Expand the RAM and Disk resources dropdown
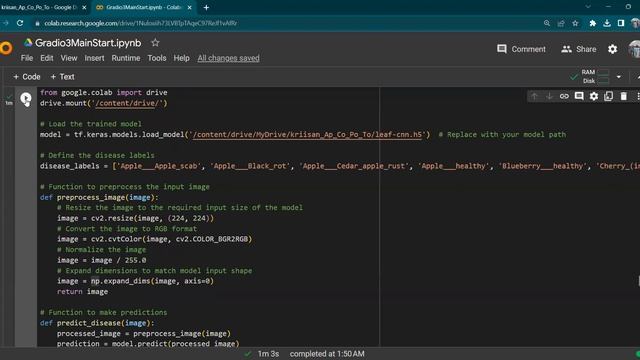640x360 pixels. point(619,77)
